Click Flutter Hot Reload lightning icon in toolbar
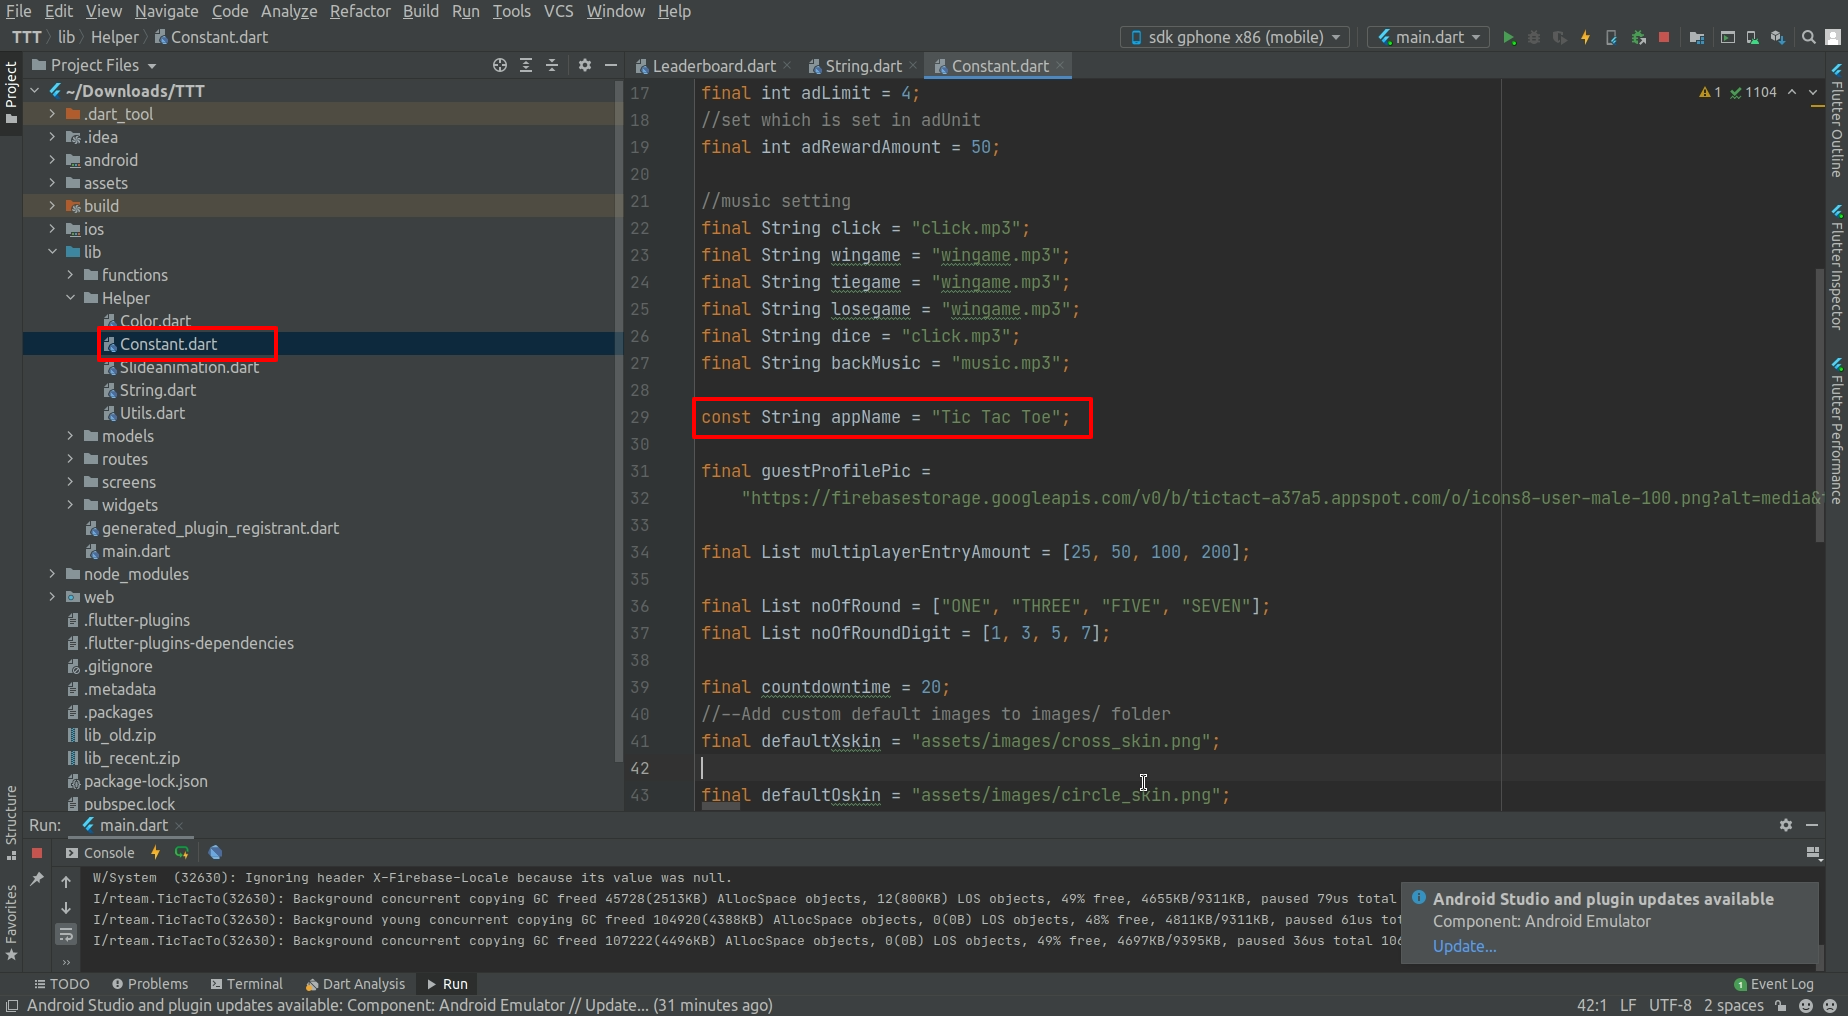This screenshot has width=1848, height=1016. coord(1585,38)
